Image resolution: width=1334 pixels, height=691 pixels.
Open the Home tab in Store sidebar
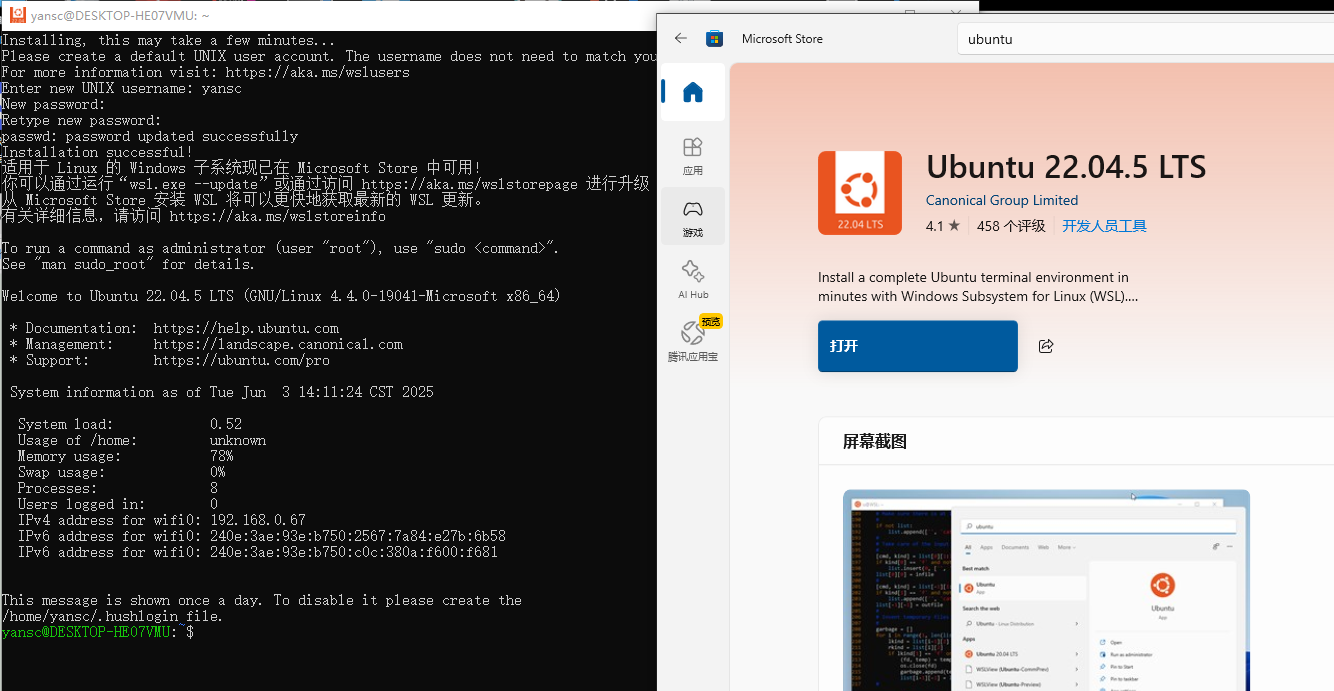pyautogui.click(x=693, y=93)
